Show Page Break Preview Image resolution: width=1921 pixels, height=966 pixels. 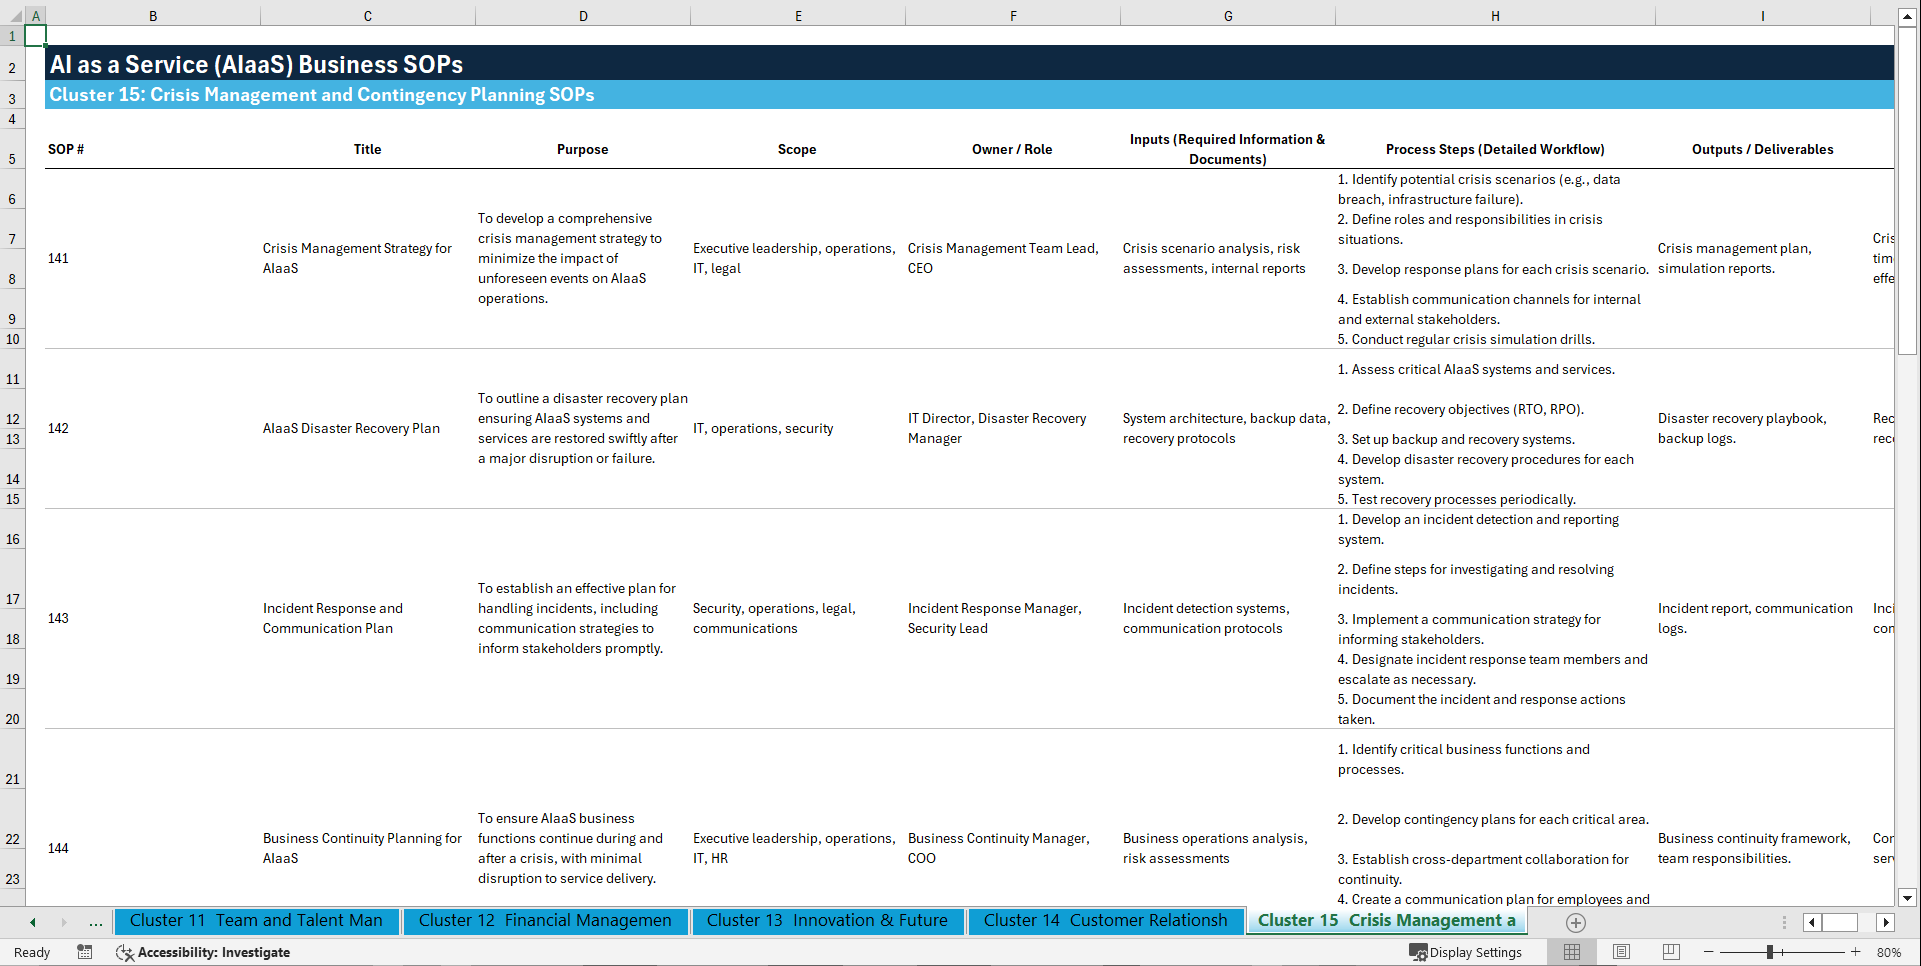pyautogui.click(x=1671, y=952)
